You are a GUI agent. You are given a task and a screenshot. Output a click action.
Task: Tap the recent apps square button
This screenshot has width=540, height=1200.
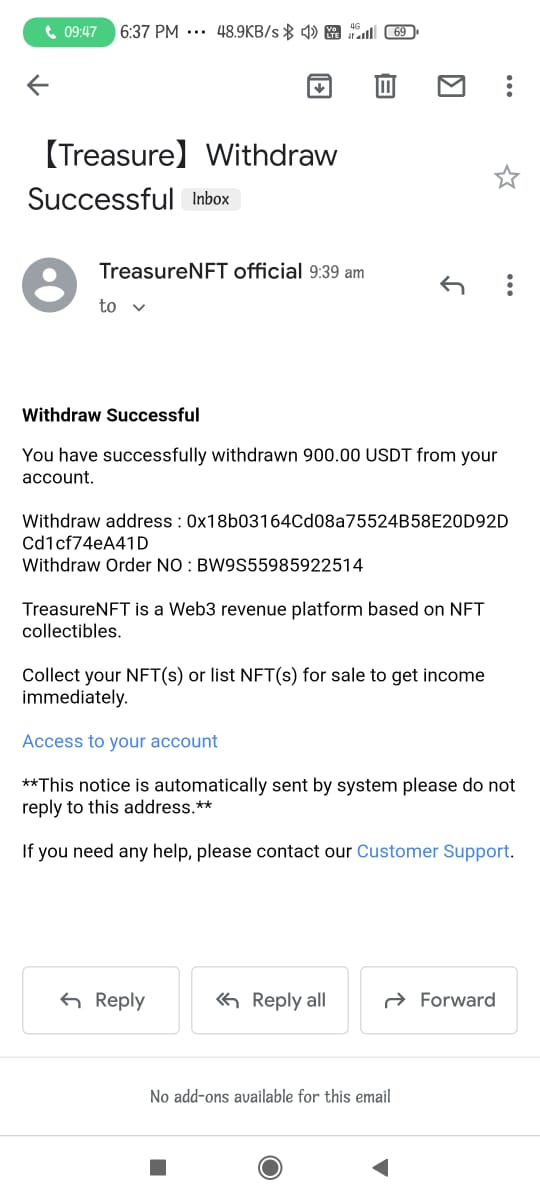(x=158, y=1167)
